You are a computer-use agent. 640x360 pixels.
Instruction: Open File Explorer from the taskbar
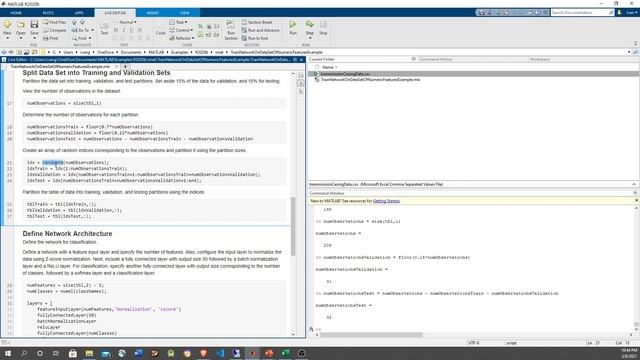(x=89, y=353)
